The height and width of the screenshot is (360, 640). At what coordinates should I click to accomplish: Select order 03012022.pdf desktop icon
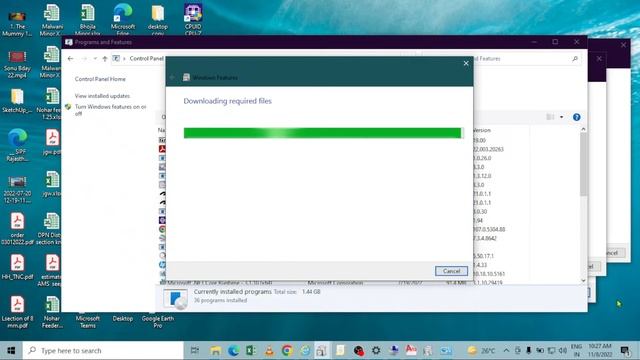17,229
